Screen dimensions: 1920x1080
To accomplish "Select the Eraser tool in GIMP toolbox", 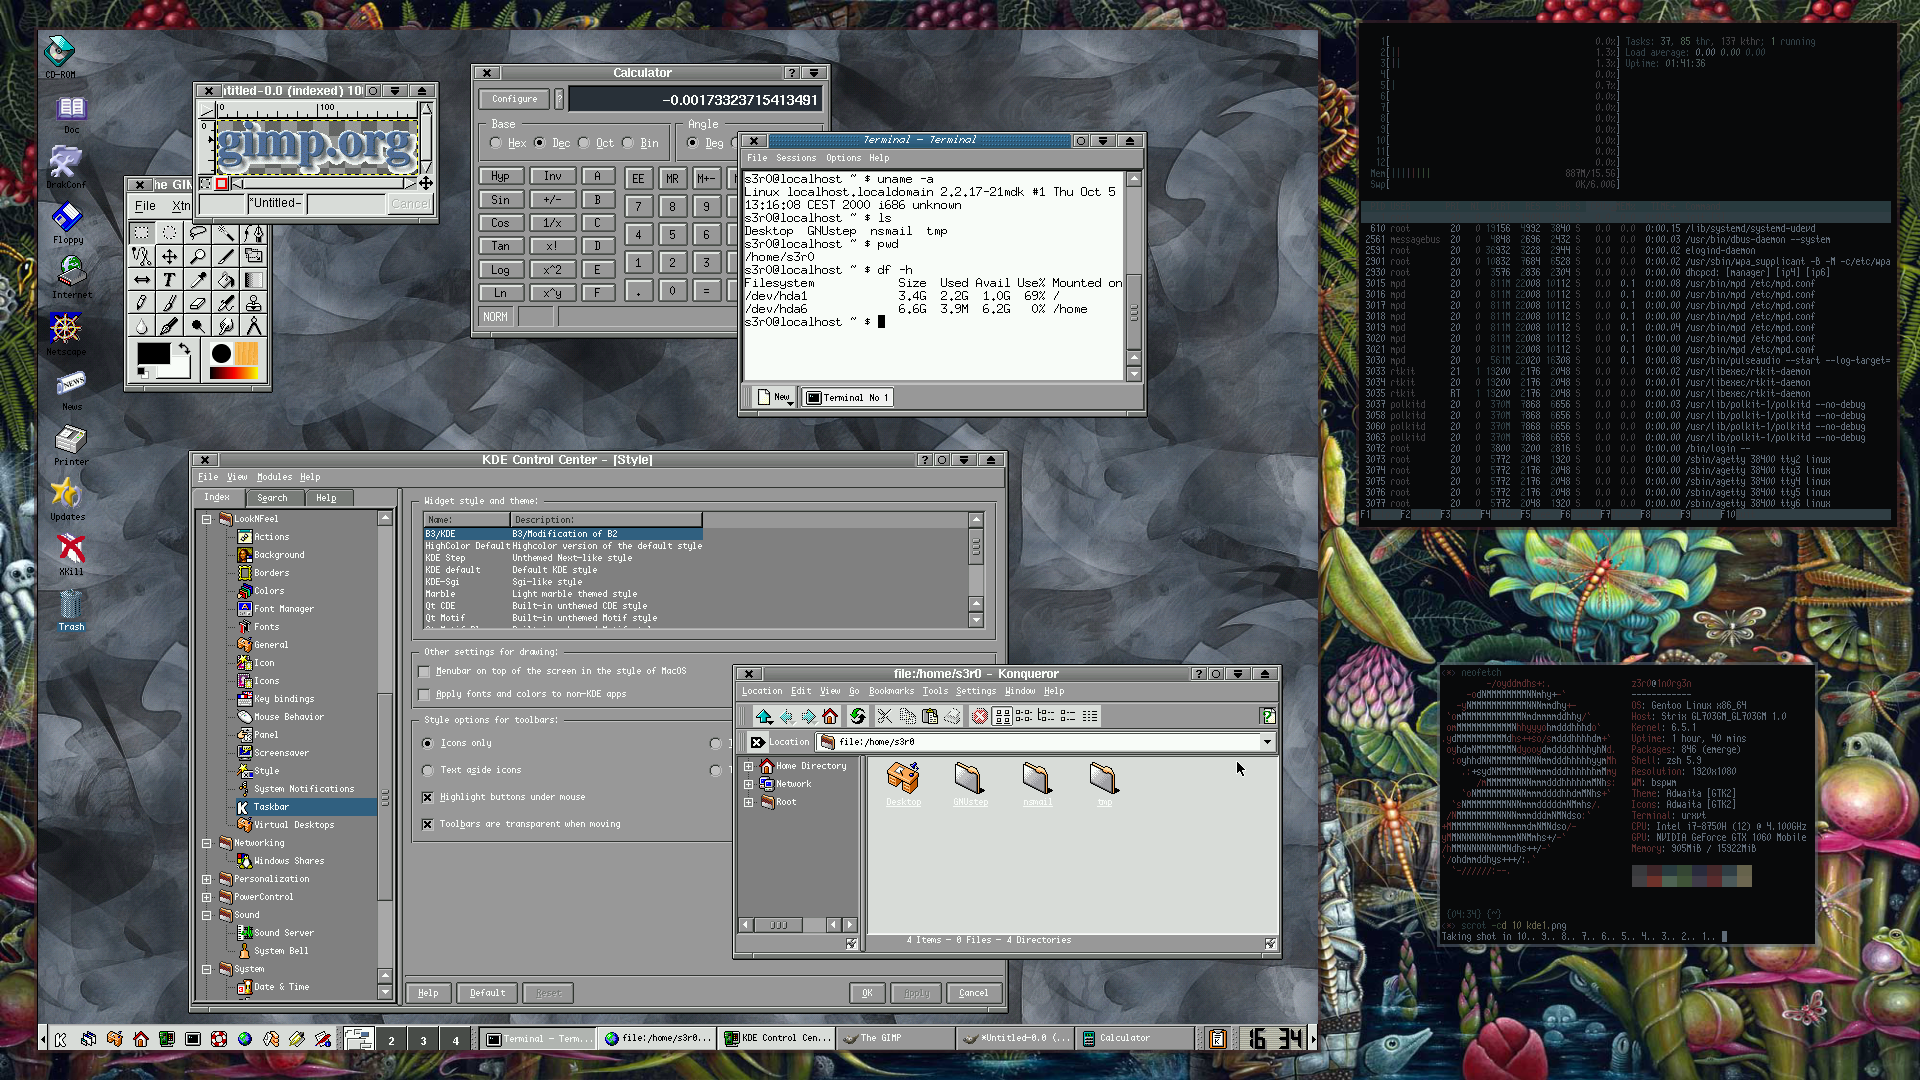I will point(197,303).
